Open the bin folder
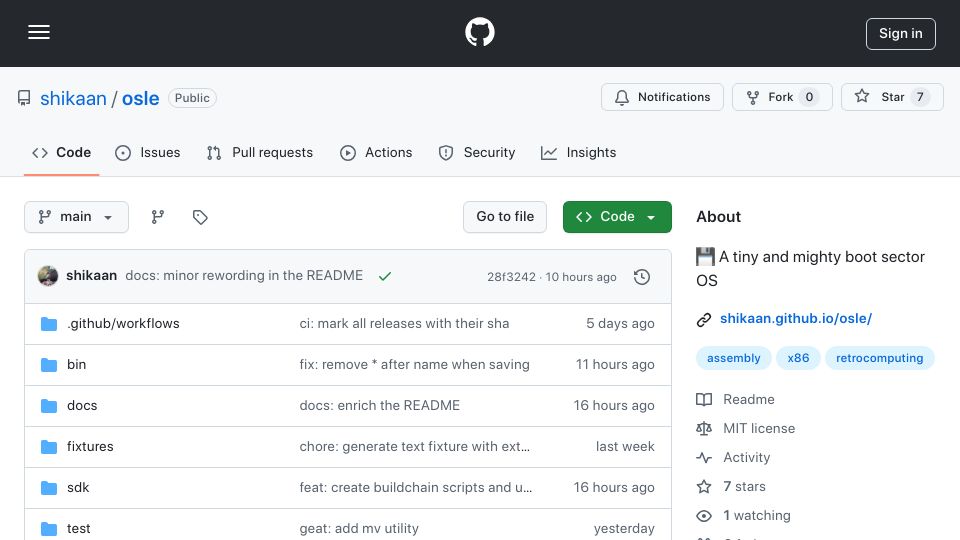The width and height of the screenshot is (960, 540). [x=77, y=364]
